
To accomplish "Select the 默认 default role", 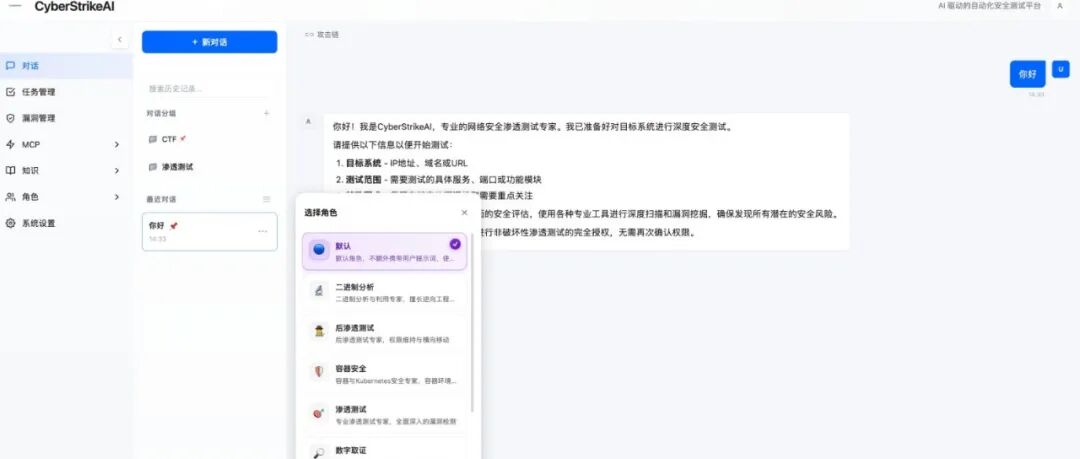I will (x=384, y=251).
